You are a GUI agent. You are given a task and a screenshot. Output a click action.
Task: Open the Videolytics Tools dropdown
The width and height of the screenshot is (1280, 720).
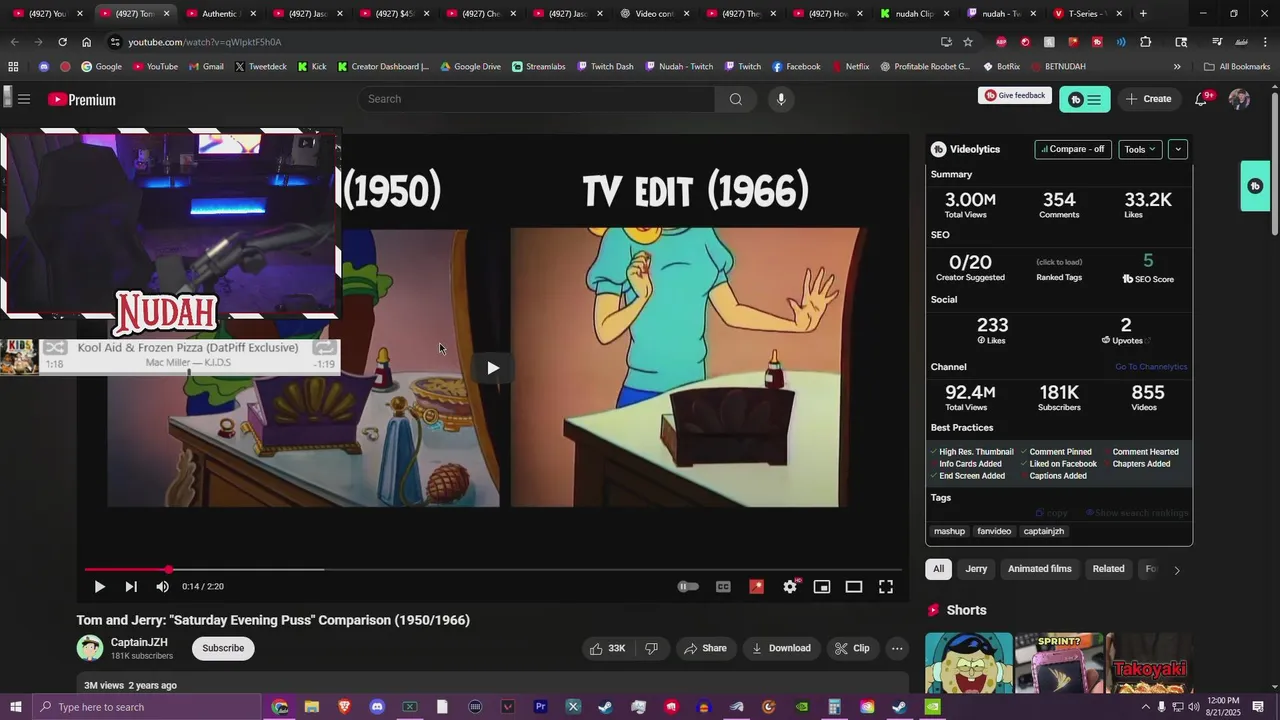pos(1140,149)
